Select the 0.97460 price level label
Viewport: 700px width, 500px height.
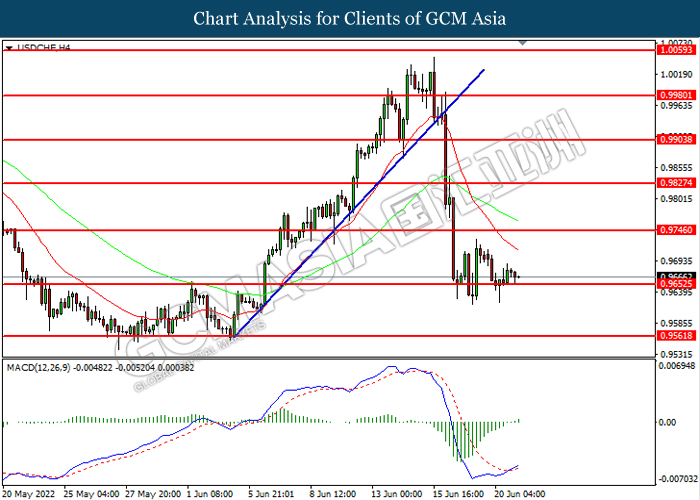tap(677, 230)
